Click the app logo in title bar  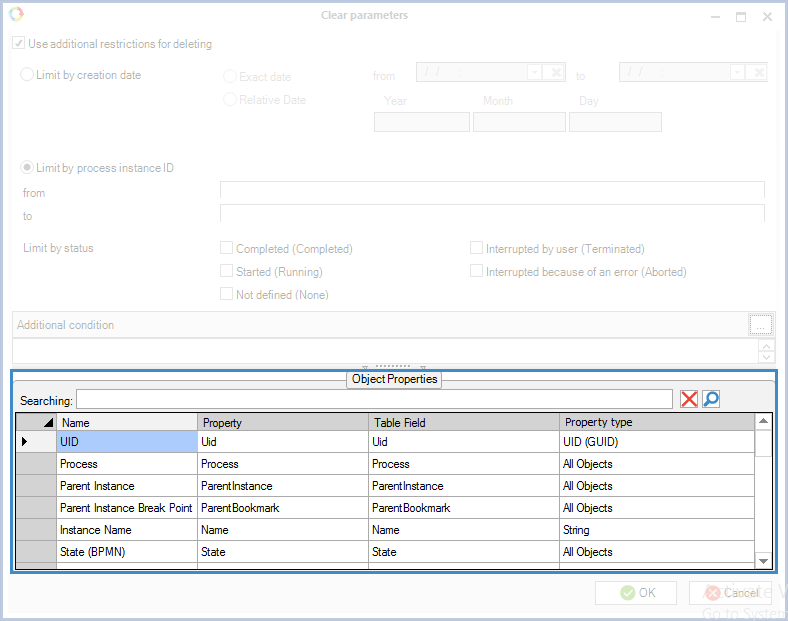click(16, 15)
